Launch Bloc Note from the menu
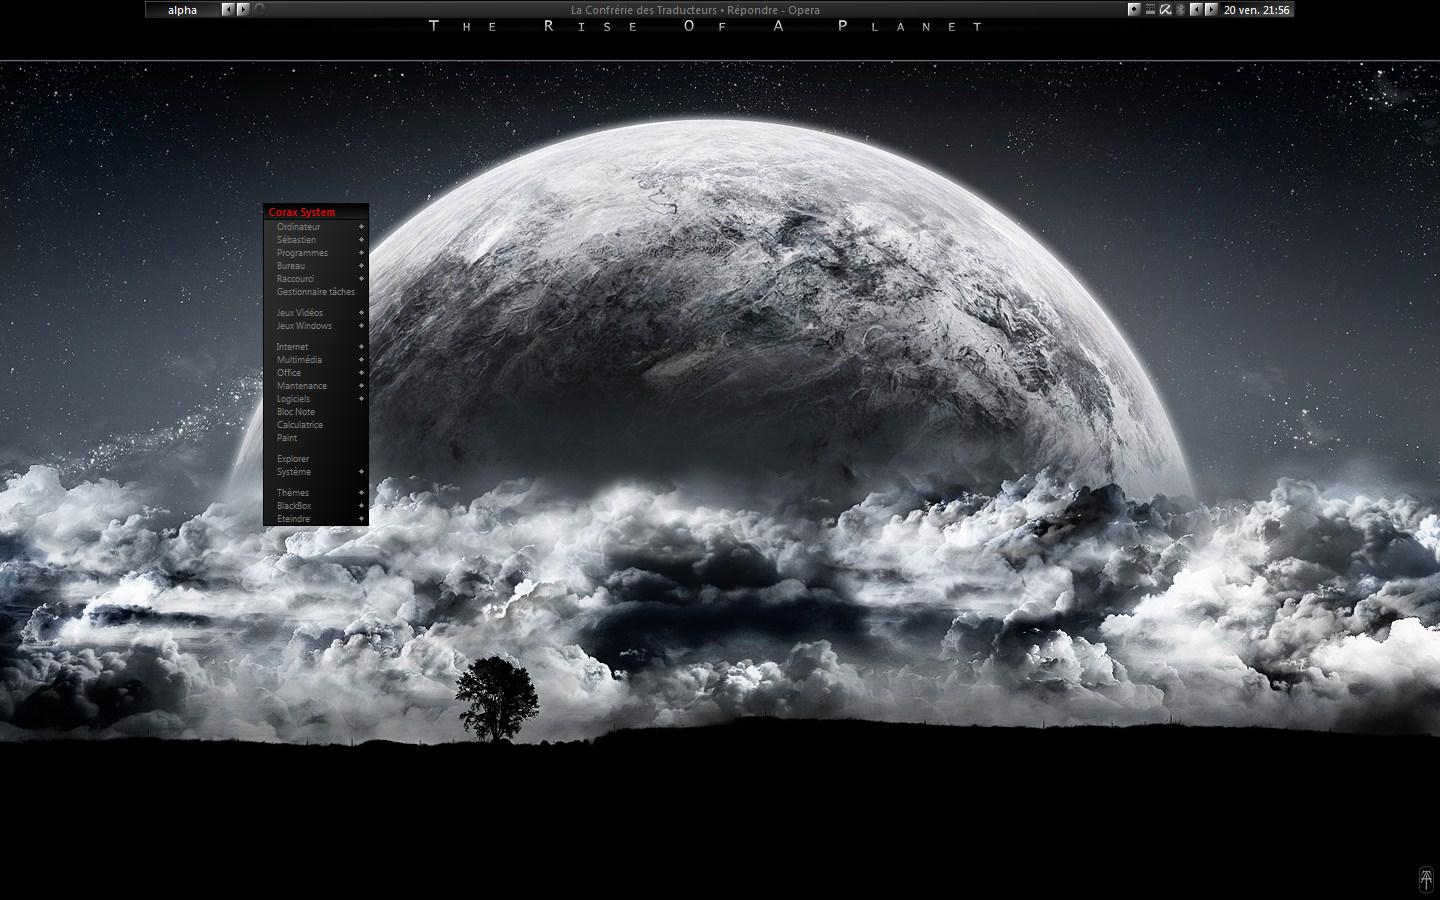Image resolution: width=1440 pixels, height=900 pixels. (x=316, y=412)
